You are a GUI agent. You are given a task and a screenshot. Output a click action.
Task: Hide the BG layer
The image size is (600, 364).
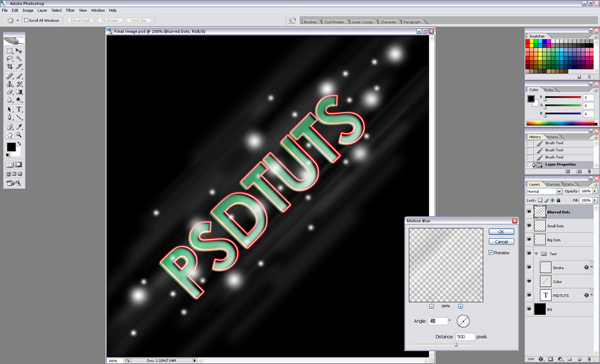529,309
